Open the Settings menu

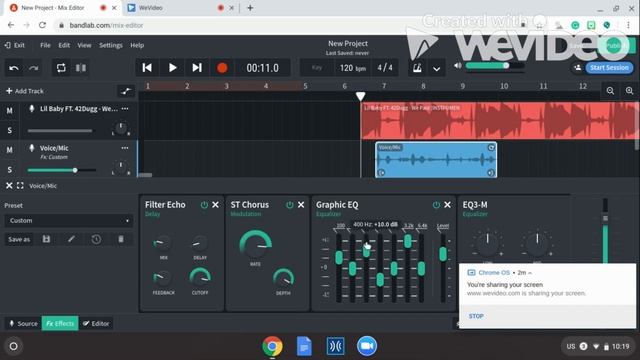[111, 45]
